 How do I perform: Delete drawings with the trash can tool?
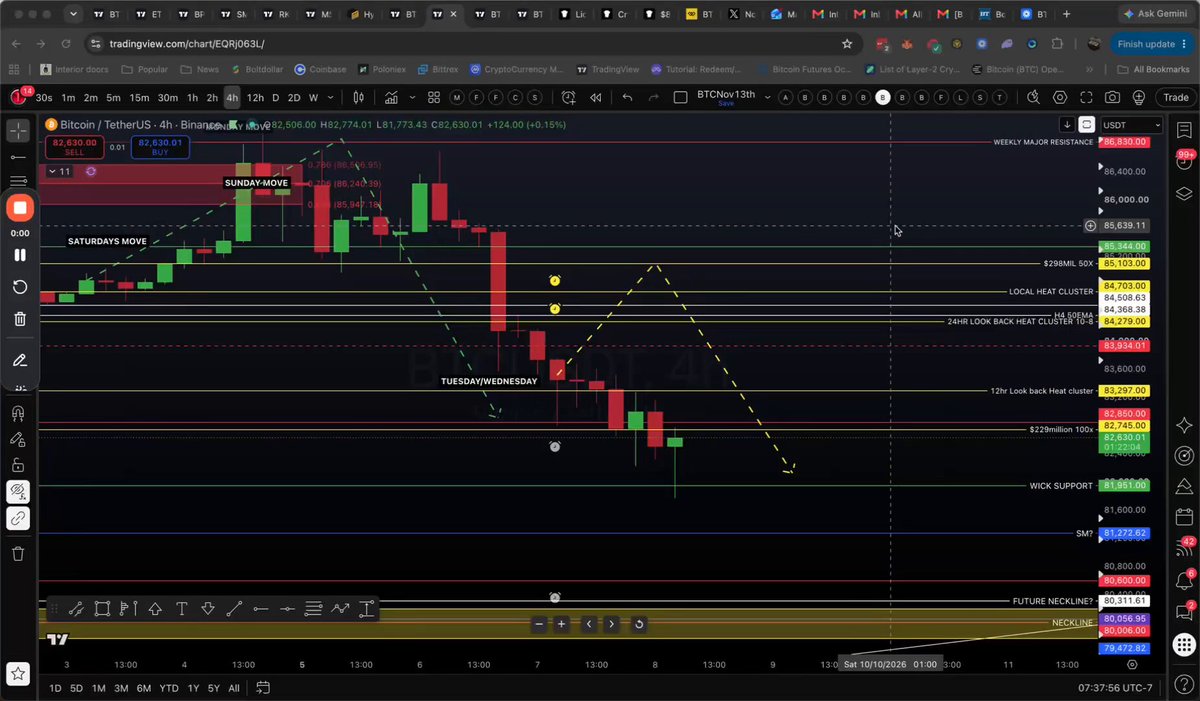pyautogui.click(x=18, y=553)
